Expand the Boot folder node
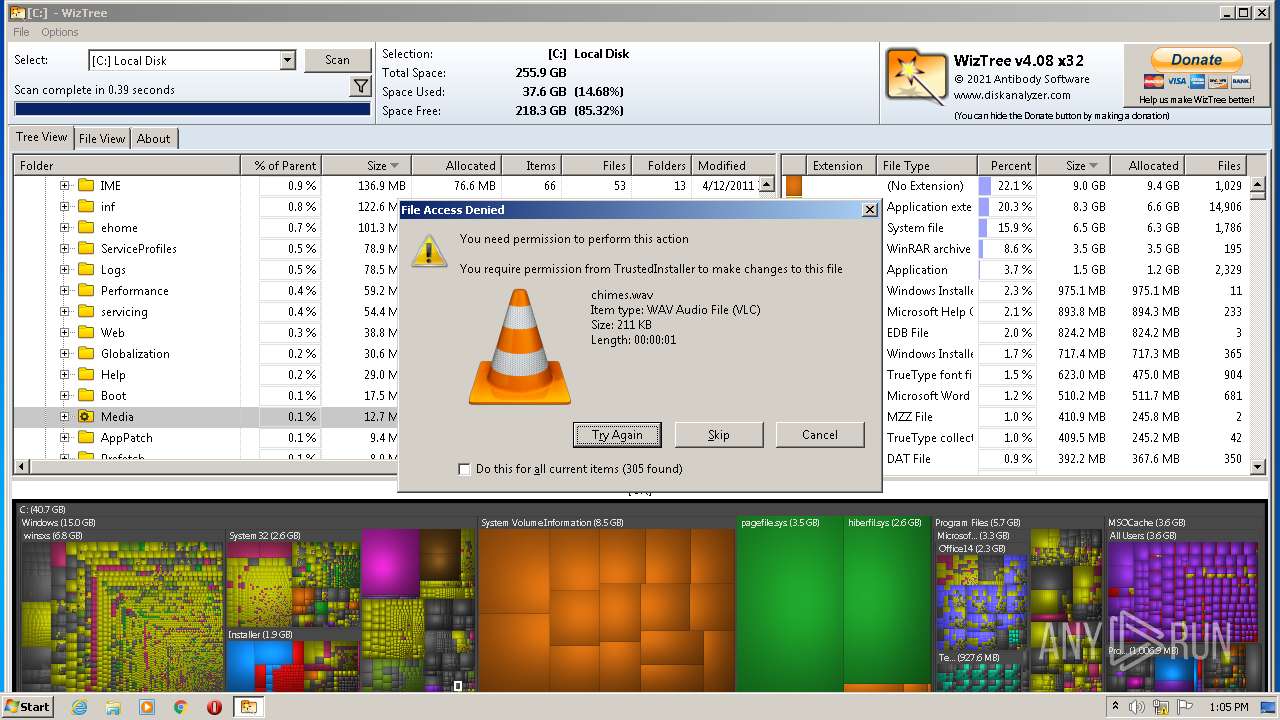This screenshot has height=720, width=1280. [x=64, y=395]
